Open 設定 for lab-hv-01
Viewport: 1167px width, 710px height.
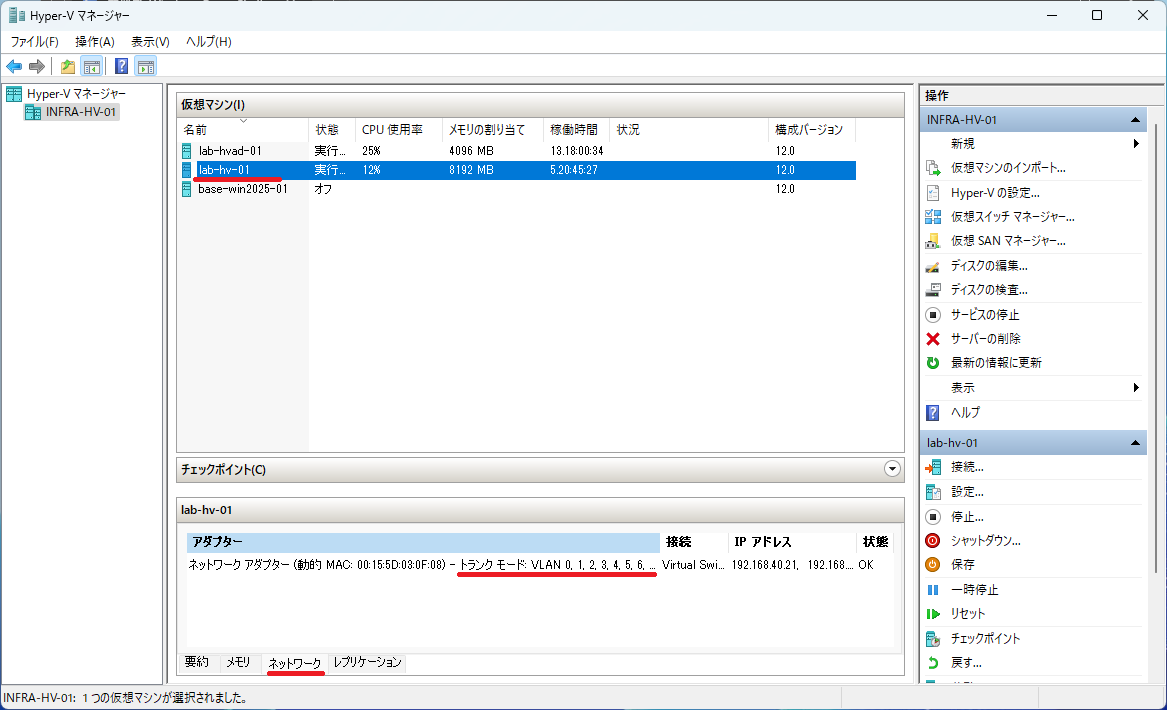(967, 492)
